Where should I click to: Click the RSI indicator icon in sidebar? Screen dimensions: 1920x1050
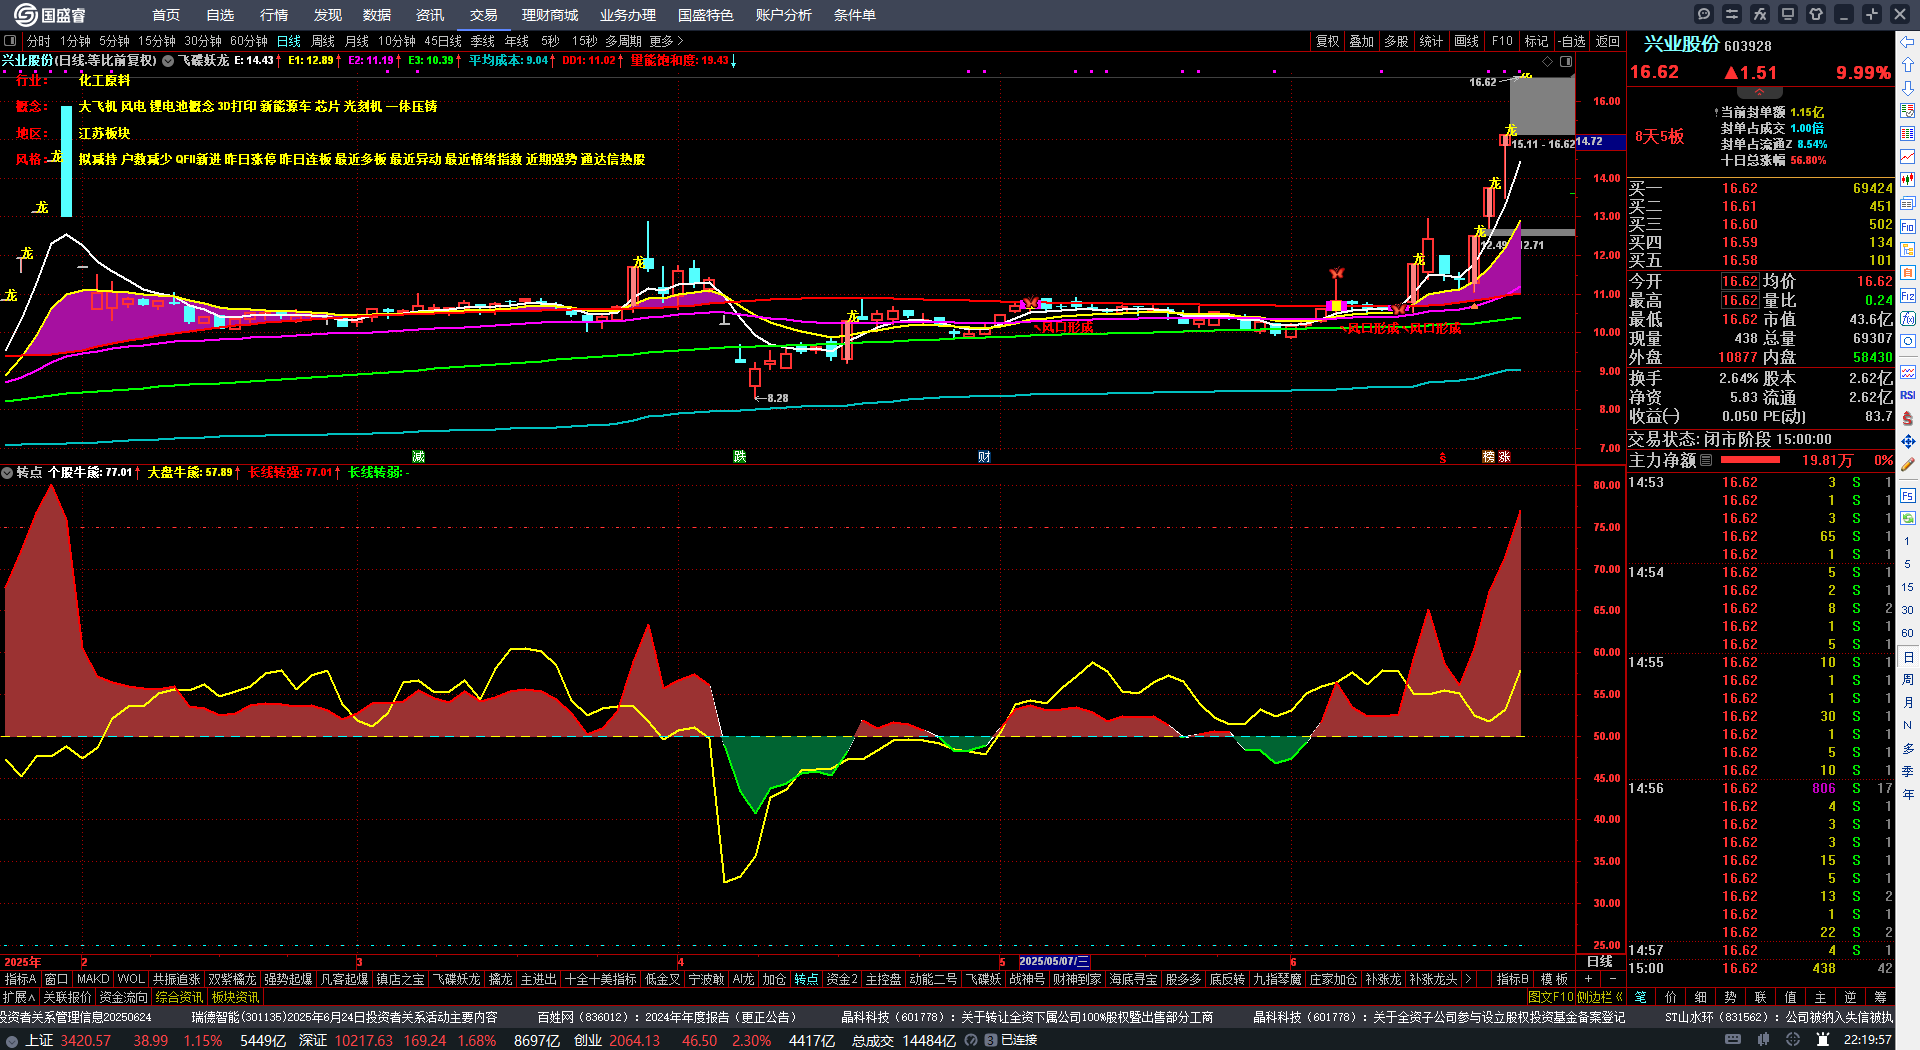click(x=1908, y=395)
